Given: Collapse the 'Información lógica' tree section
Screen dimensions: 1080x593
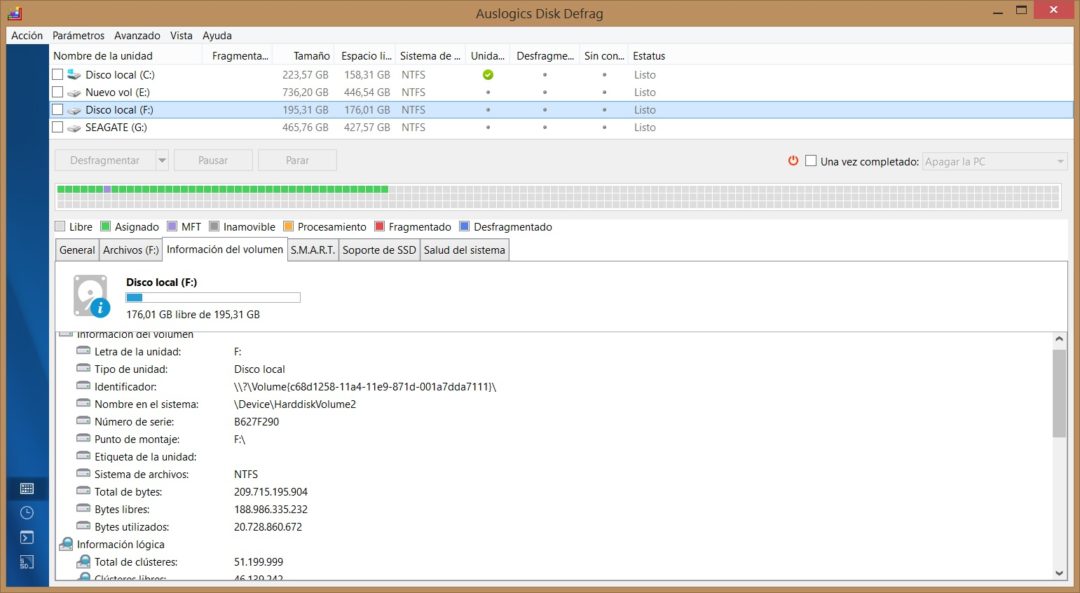Looking at the screenshot, I should (66, 545).
